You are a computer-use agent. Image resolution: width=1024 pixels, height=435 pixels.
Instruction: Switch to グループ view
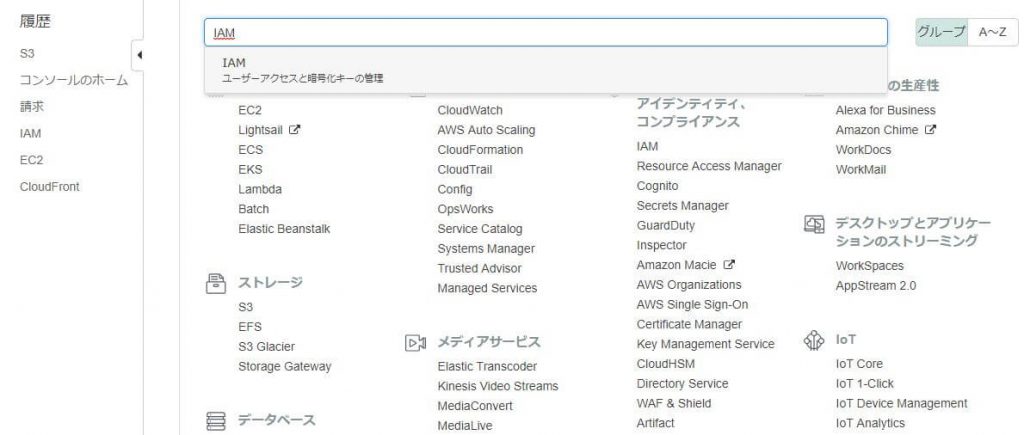coord(940,32)
